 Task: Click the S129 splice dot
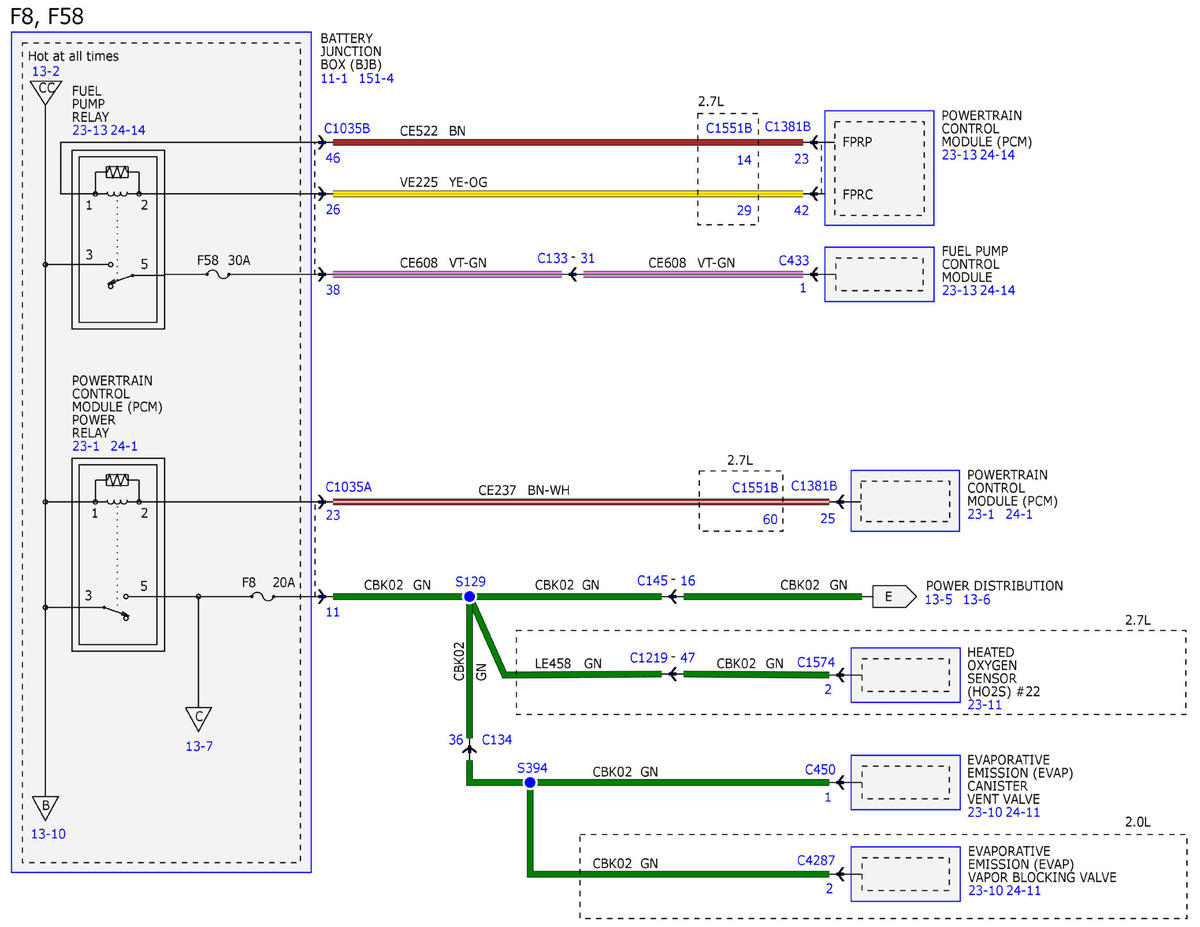pos(468,596)
